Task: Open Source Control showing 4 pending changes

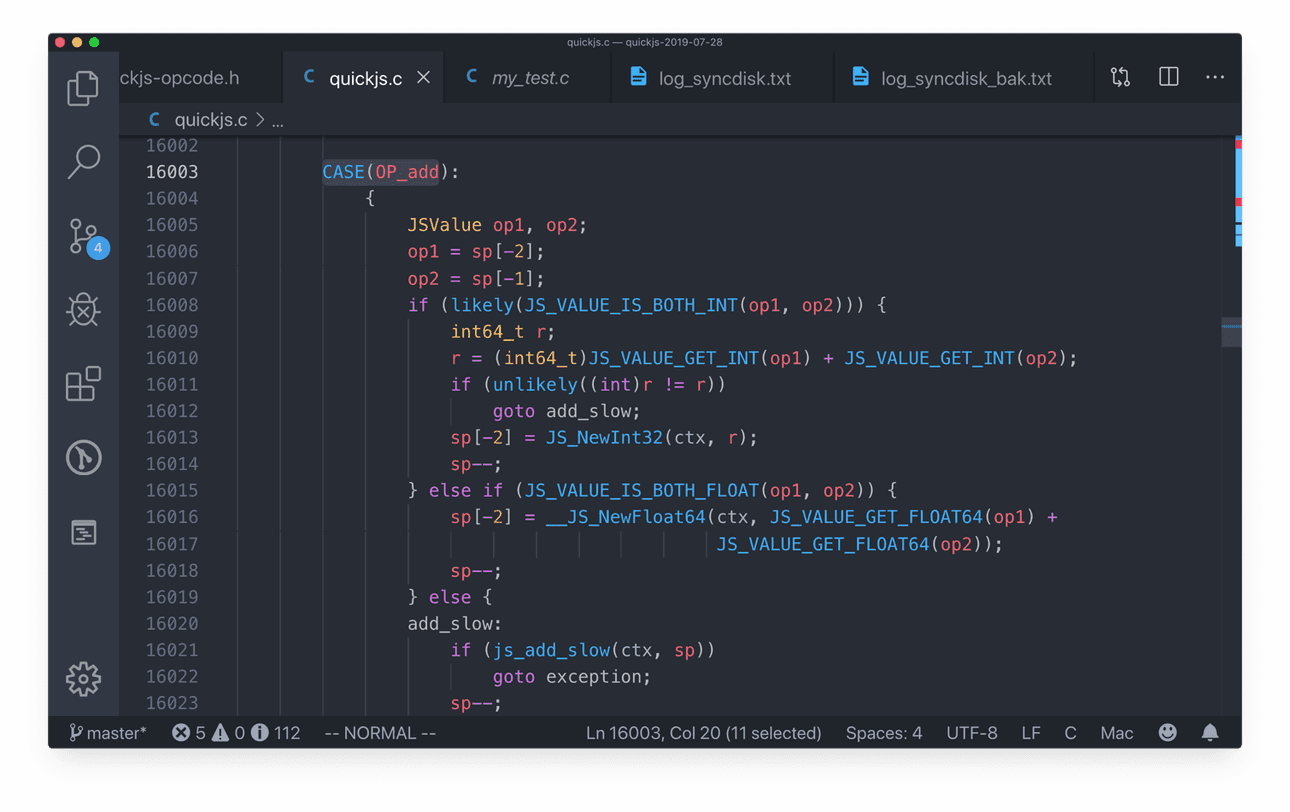Action: point(84,236)
